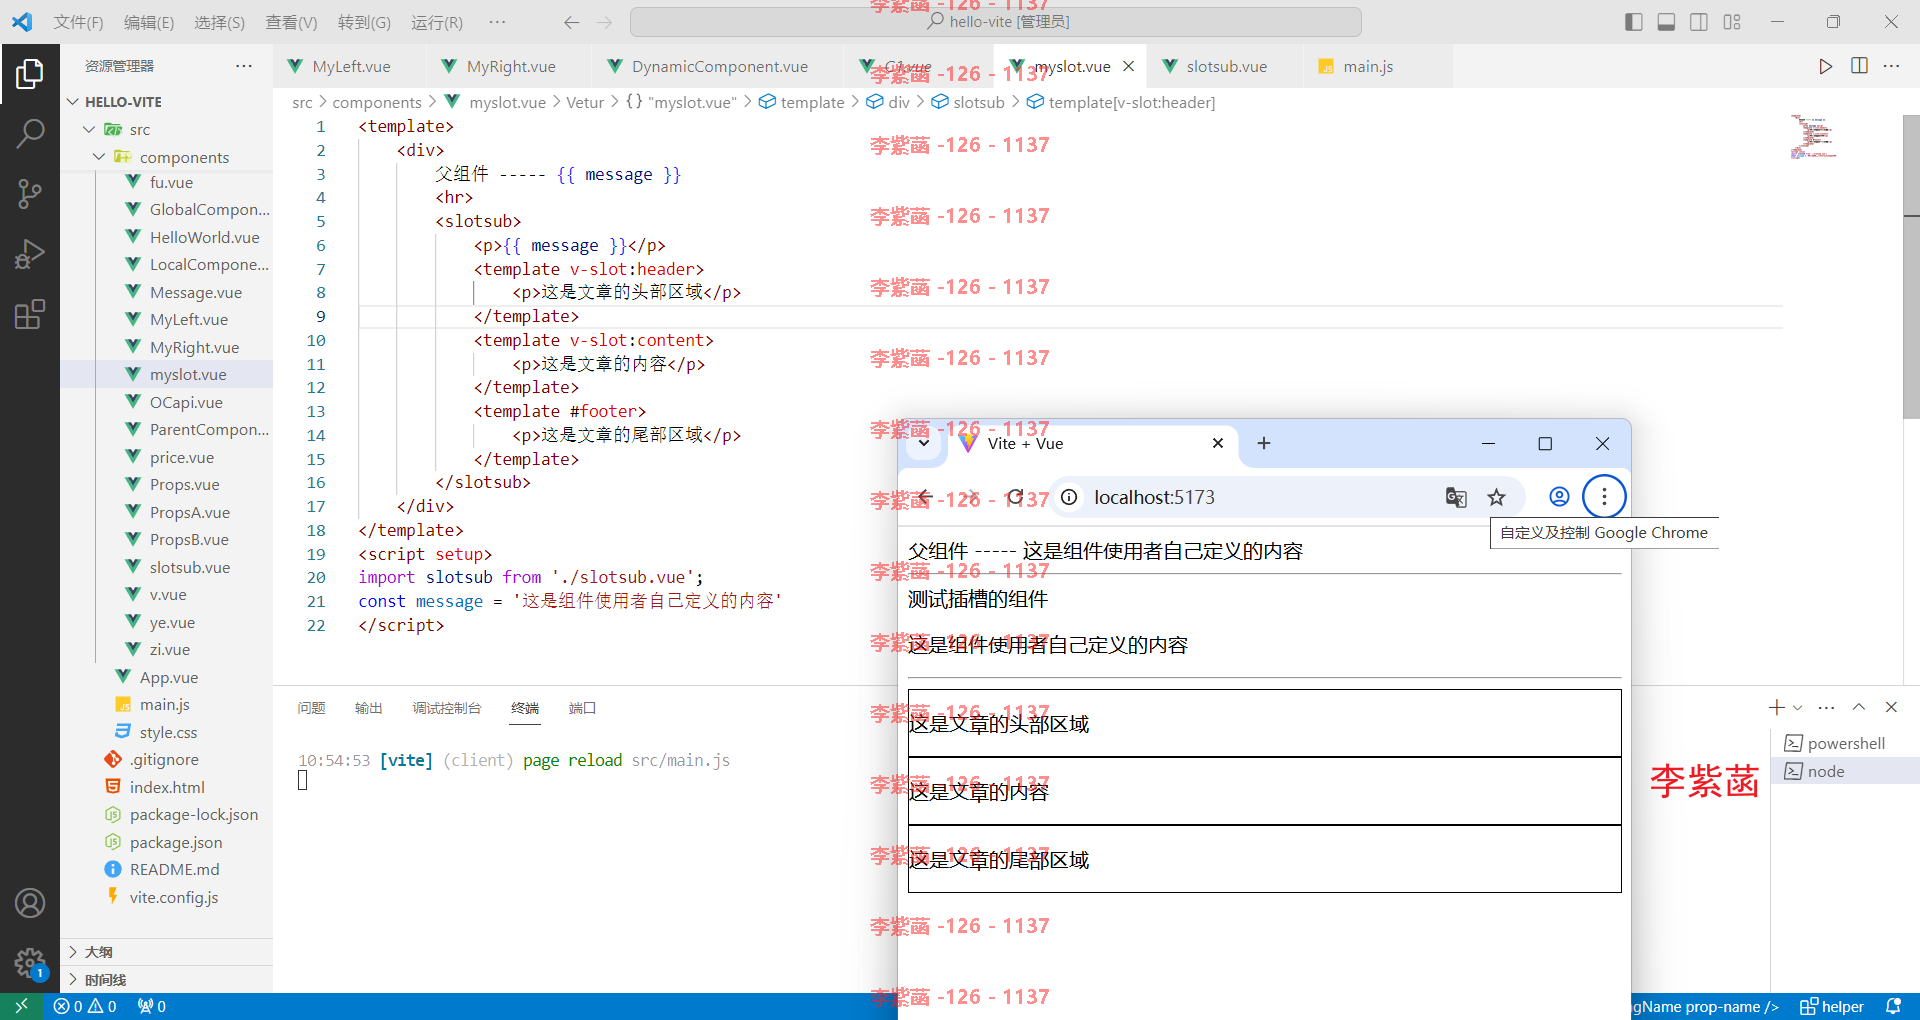Viewport: 1920px width, 1020px height.
Task: Open Explorer panel more actions ellipsis
Action: coord(244,66)
